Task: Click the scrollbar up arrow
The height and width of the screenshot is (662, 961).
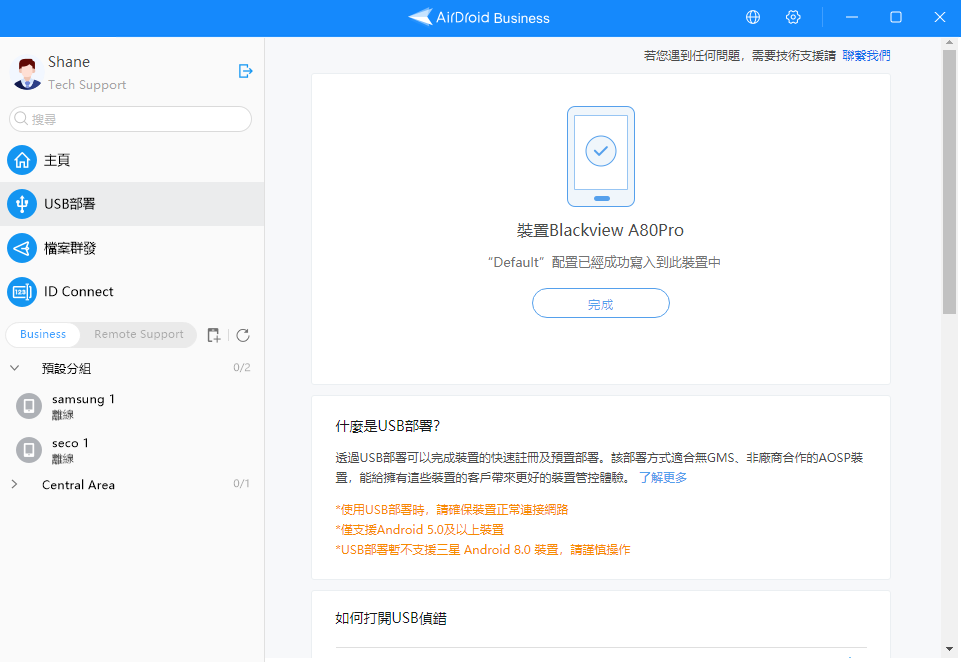Action: [x=949, y=43]
